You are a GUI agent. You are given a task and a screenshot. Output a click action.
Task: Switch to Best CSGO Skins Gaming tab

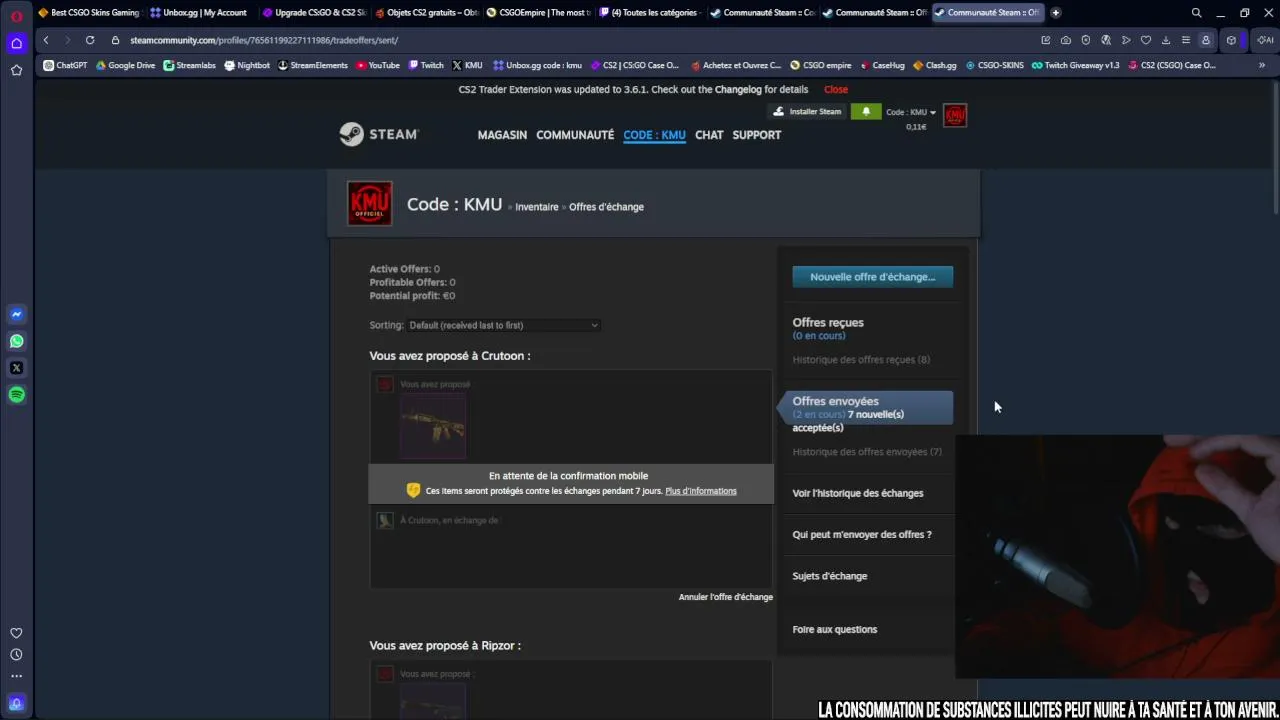click(x=89, y=13)
